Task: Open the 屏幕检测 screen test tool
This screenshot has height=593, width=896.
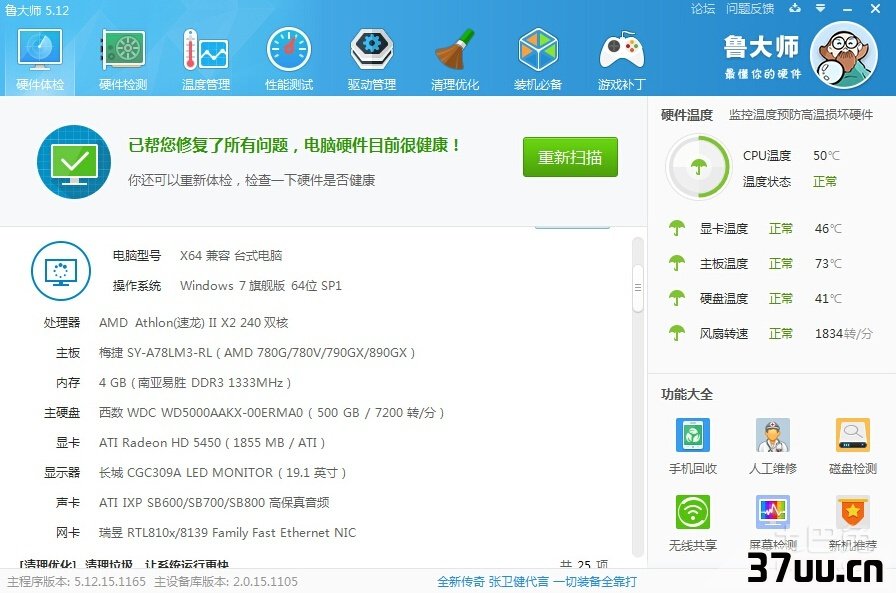Action: coord(773,523)
